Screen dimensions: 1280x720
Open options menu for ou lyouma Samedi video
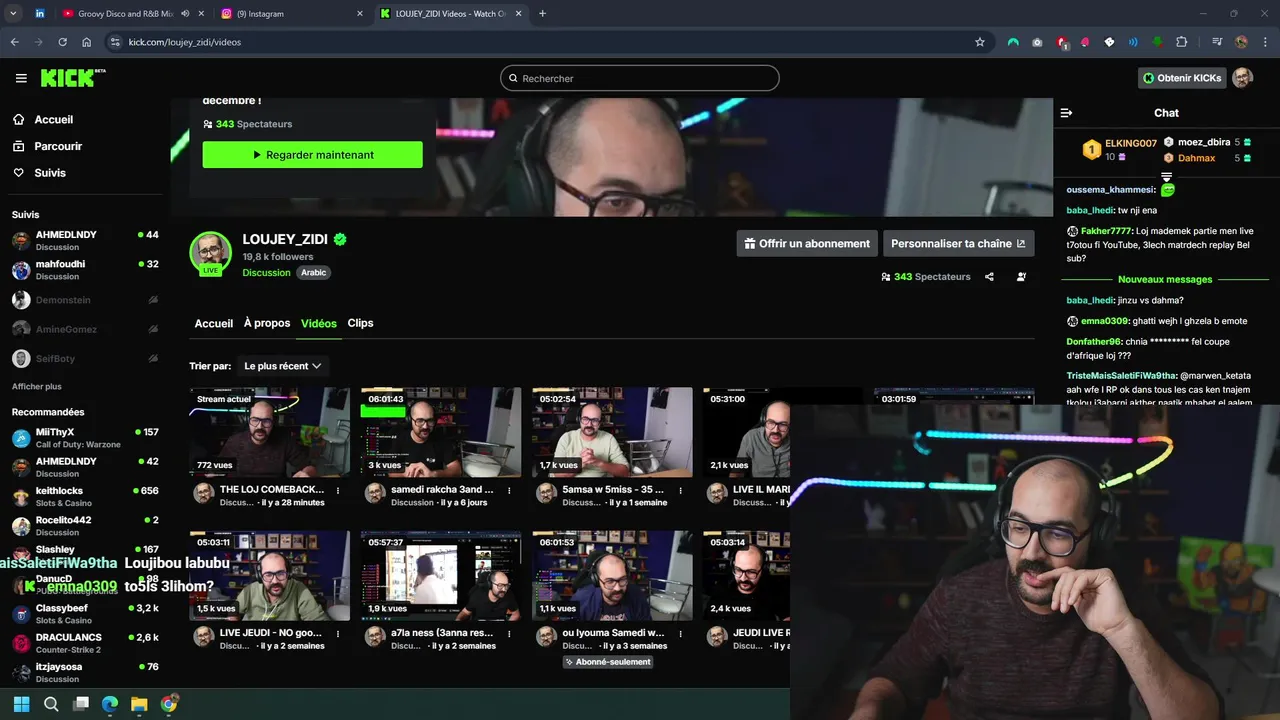(x=680, y=633)
